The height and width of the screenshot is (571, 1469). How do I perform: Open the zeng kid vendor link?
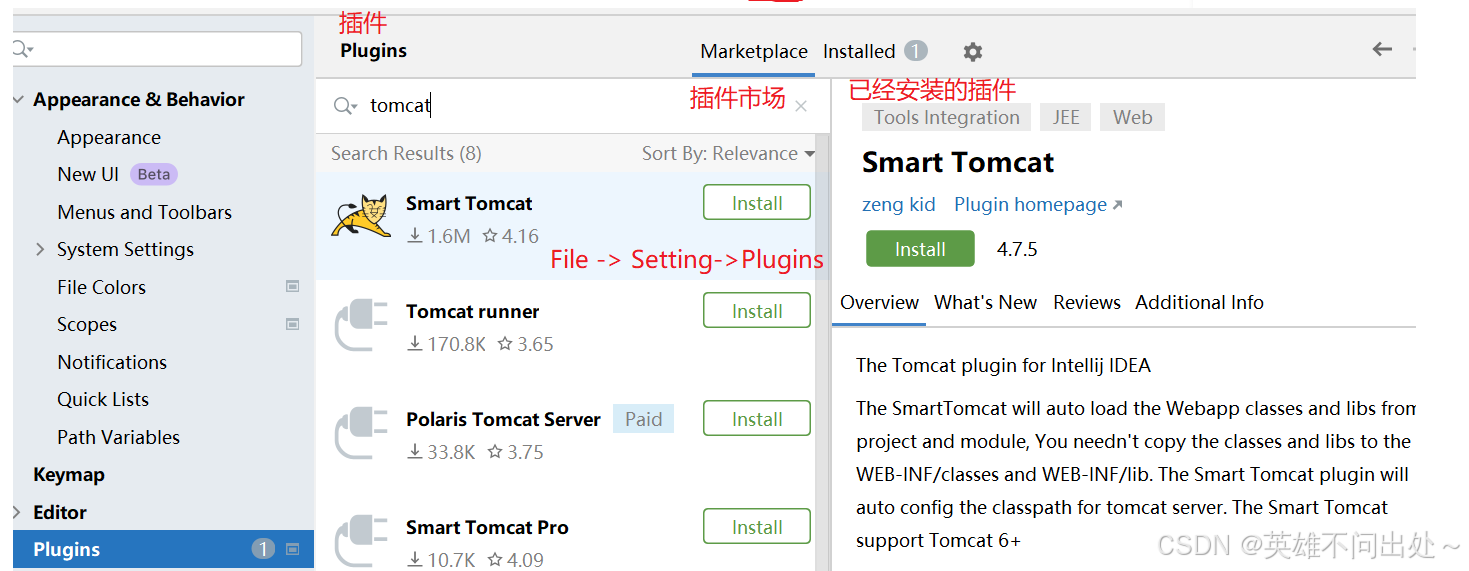coord(899,205)
